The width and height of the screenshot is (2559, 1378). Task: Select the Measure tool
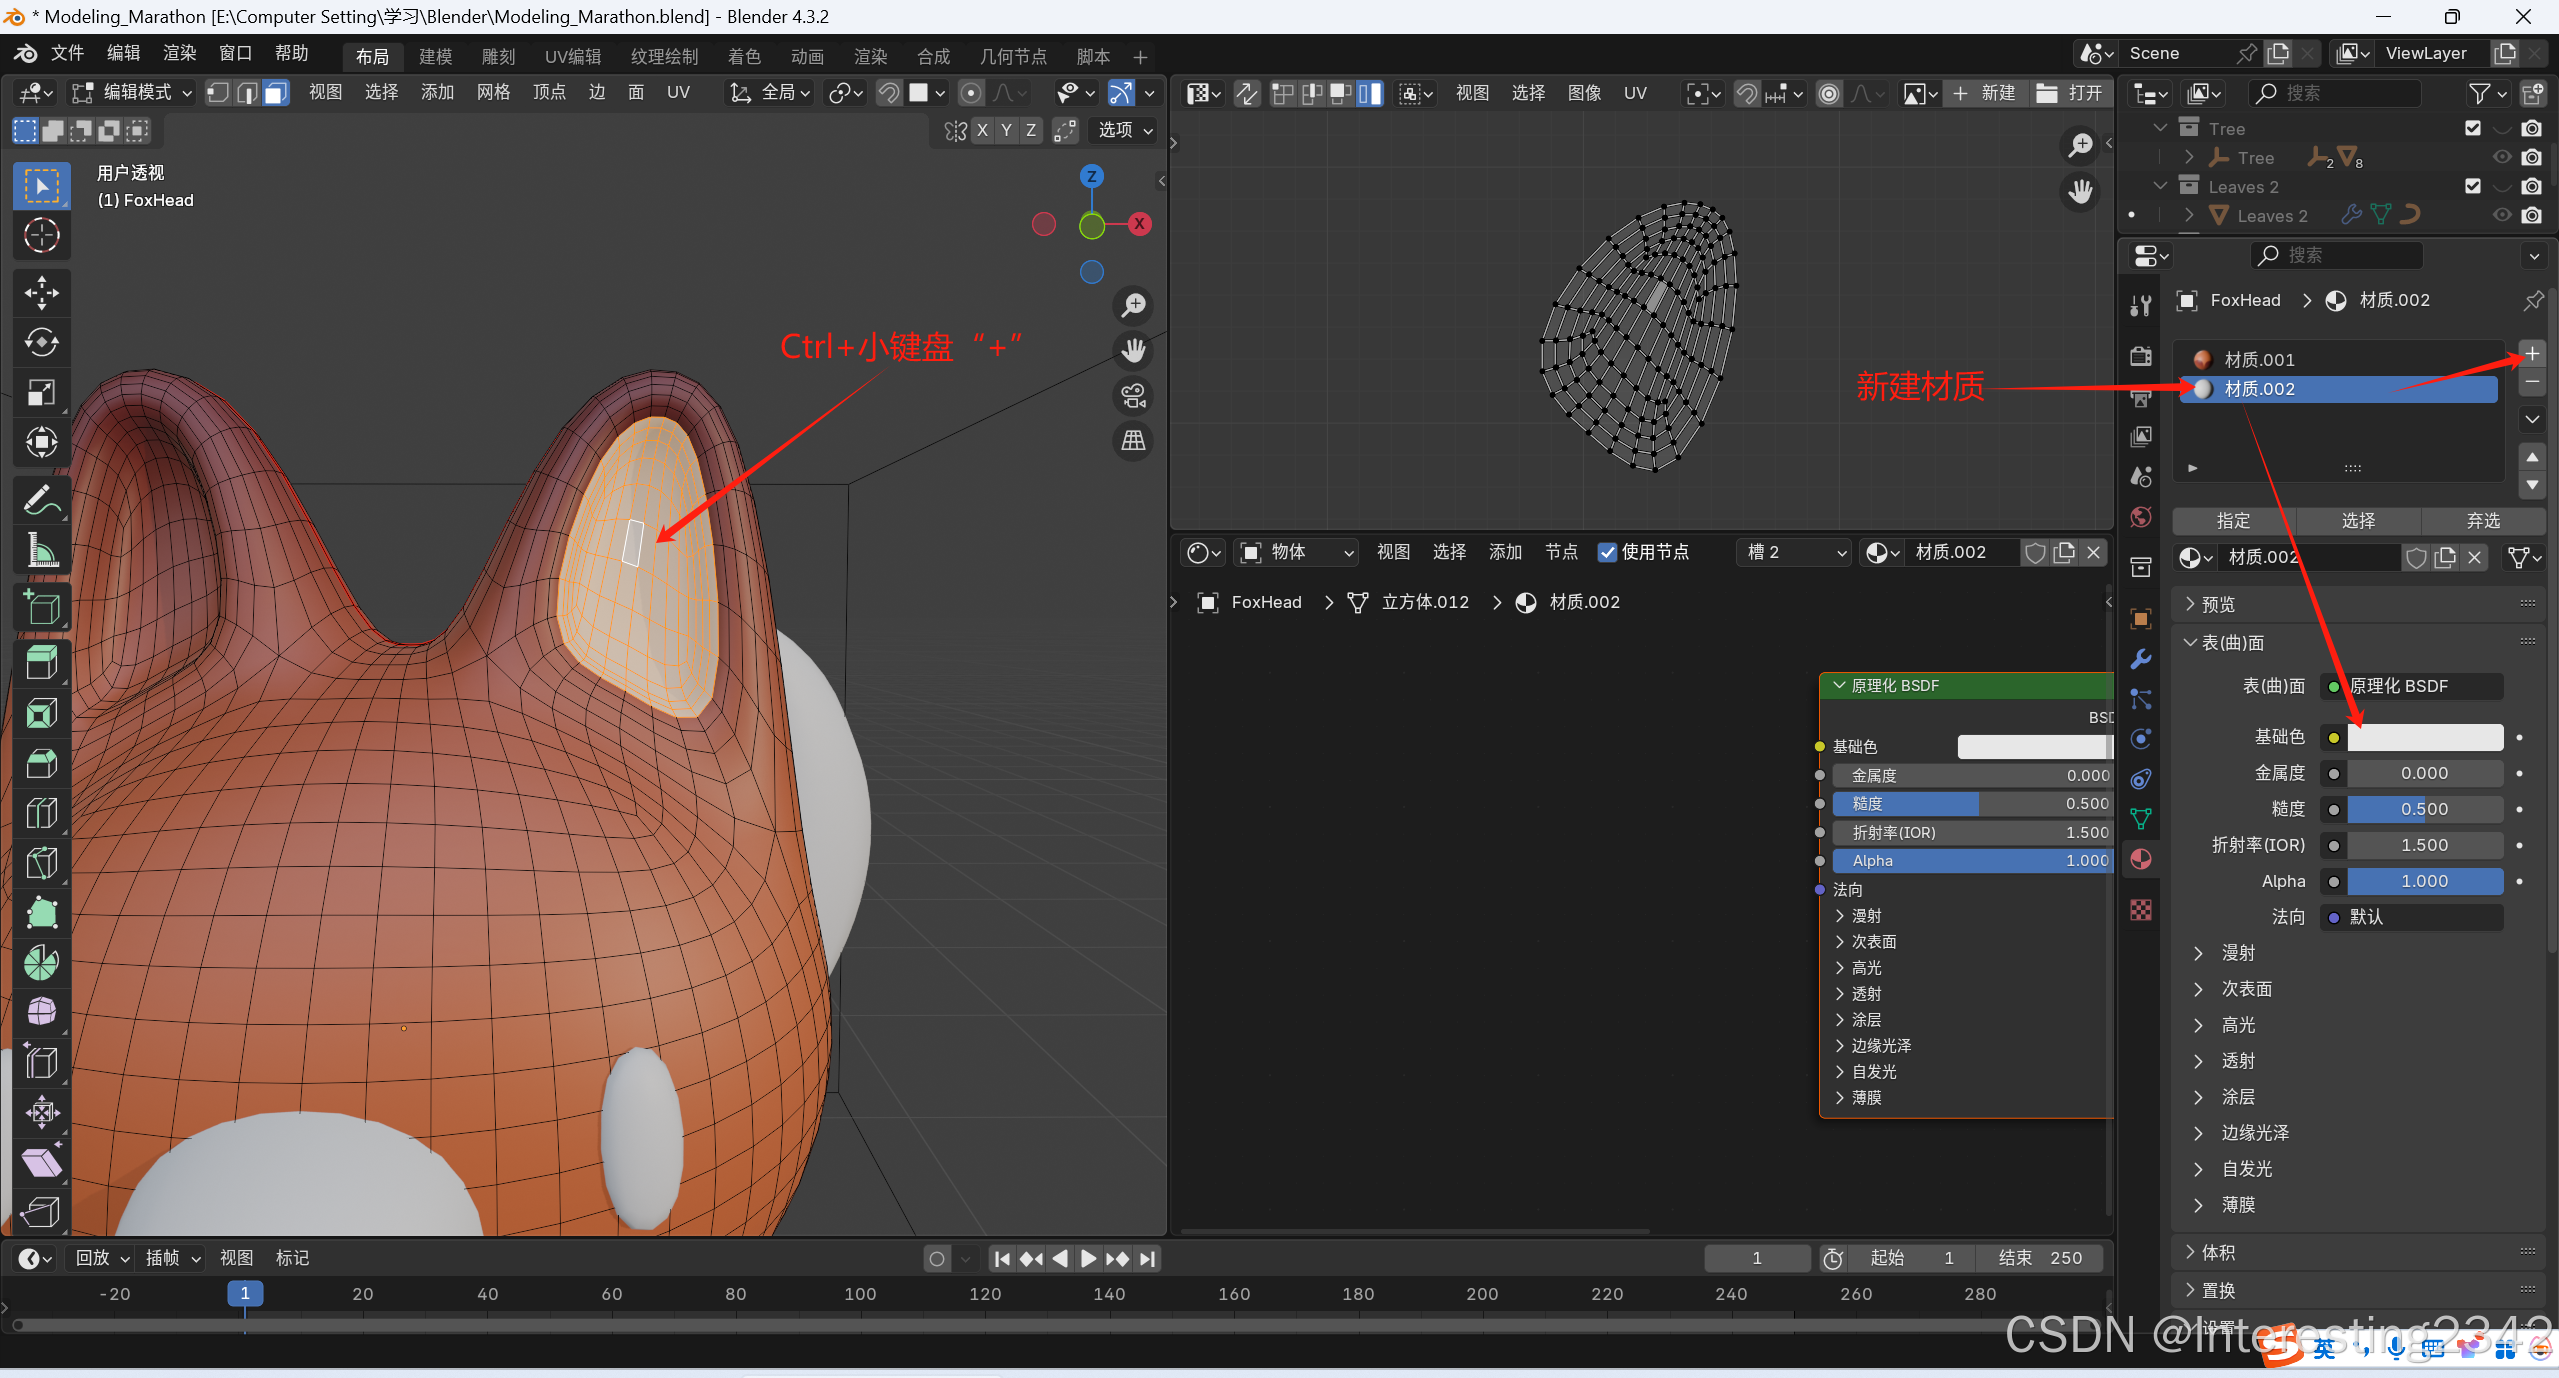[41, 549]
